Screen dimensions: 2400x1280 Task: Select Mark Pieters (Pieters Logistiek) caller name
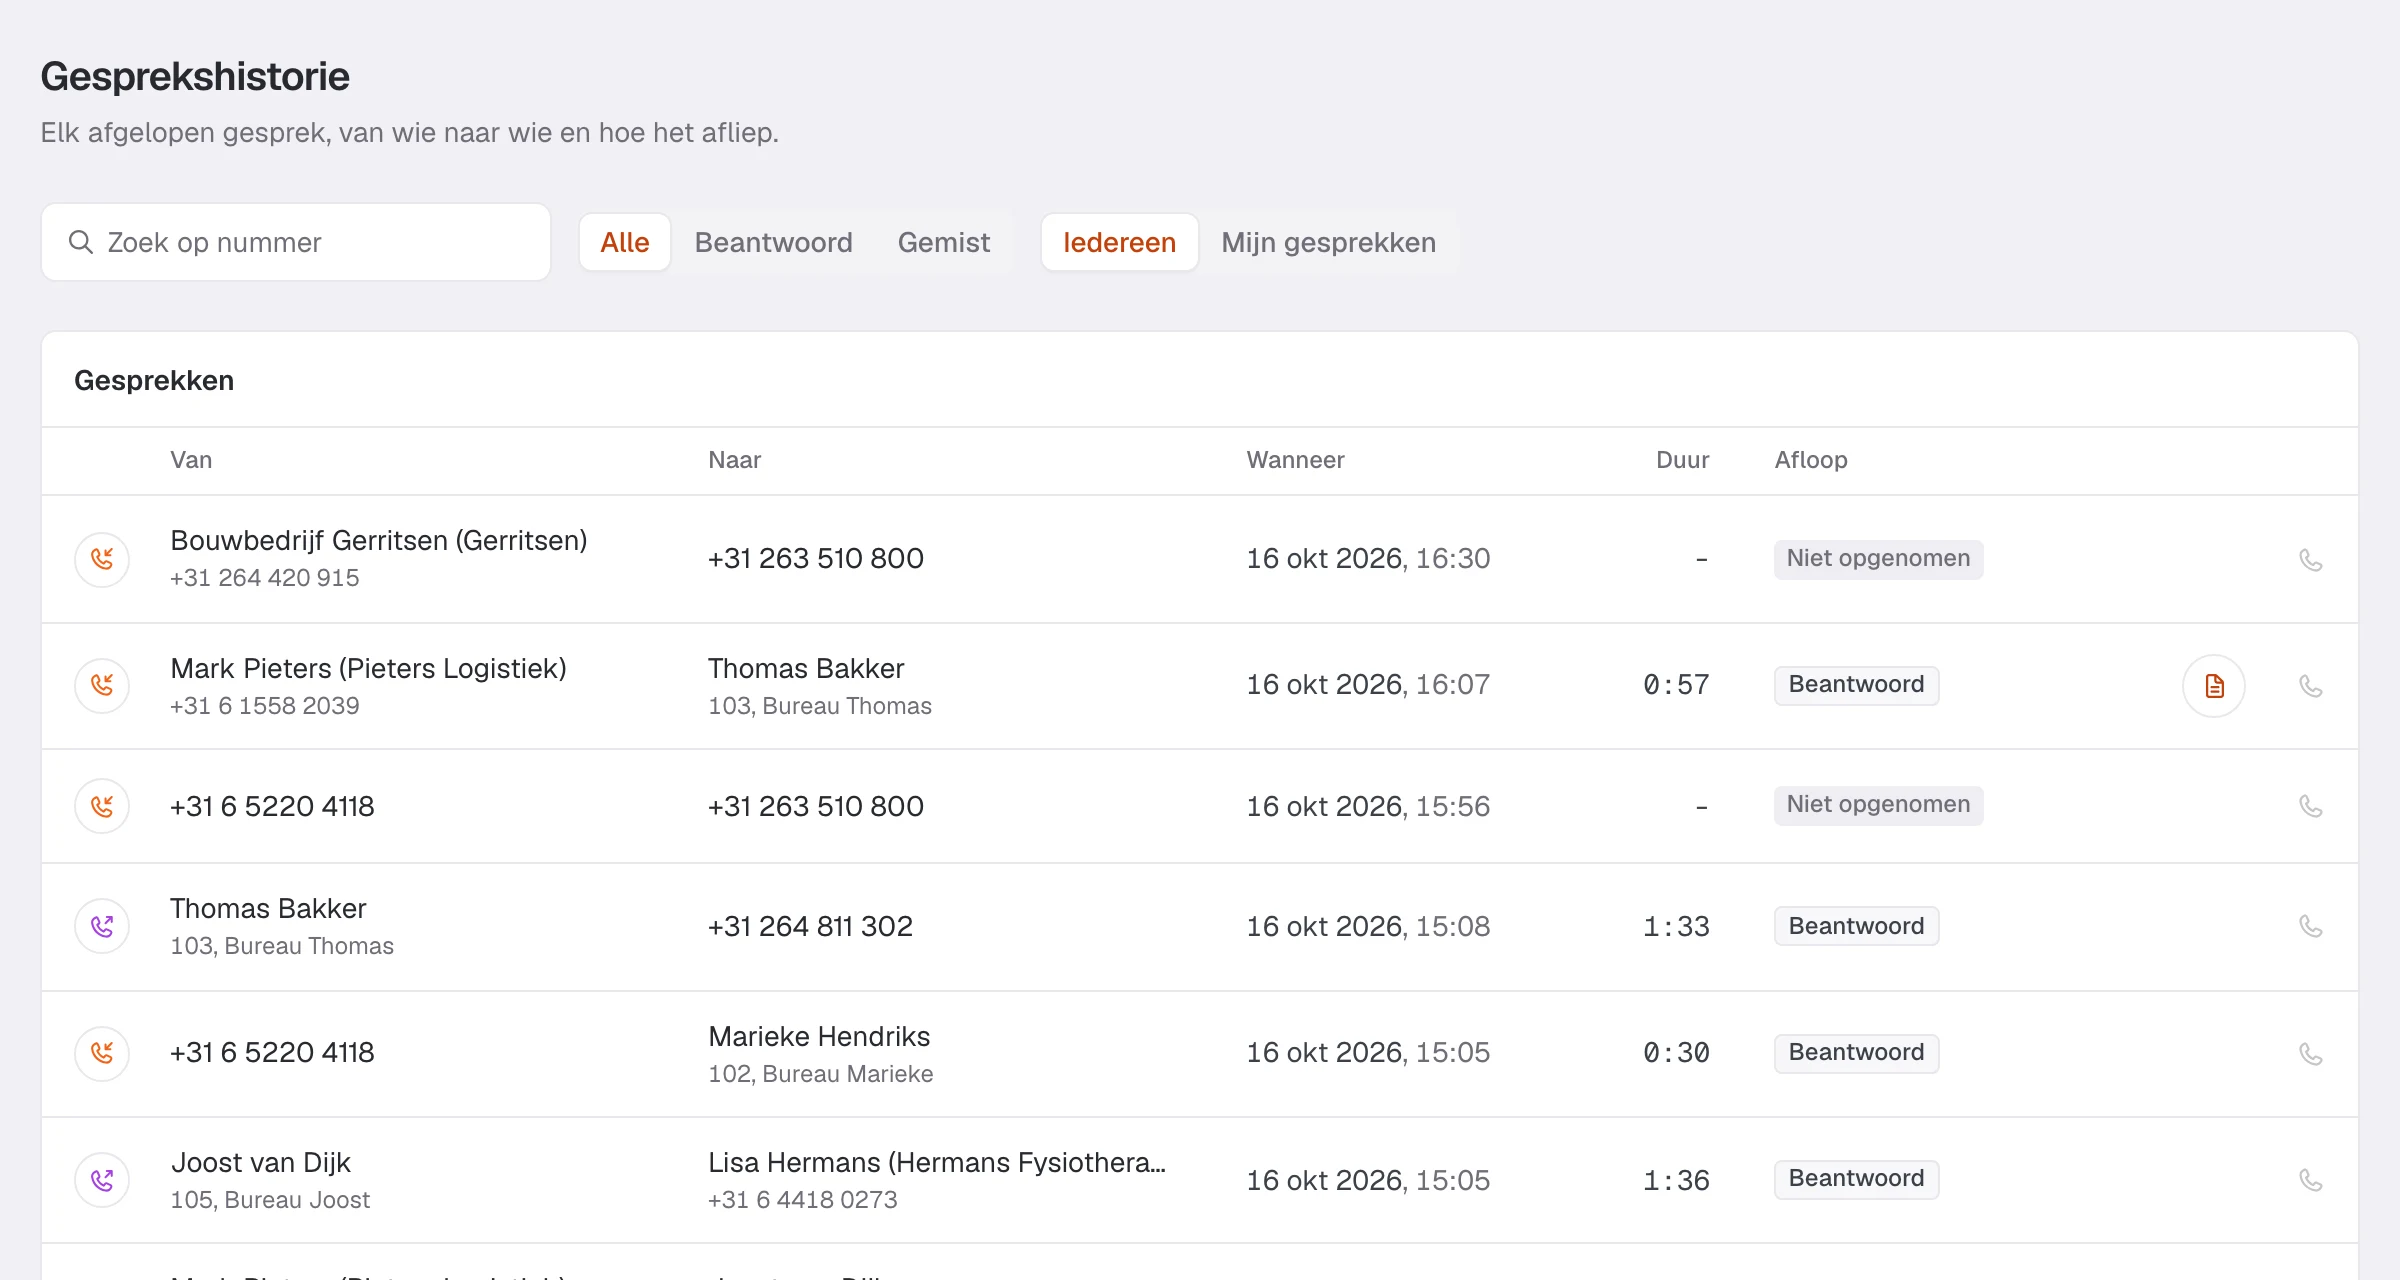point(368,668)
